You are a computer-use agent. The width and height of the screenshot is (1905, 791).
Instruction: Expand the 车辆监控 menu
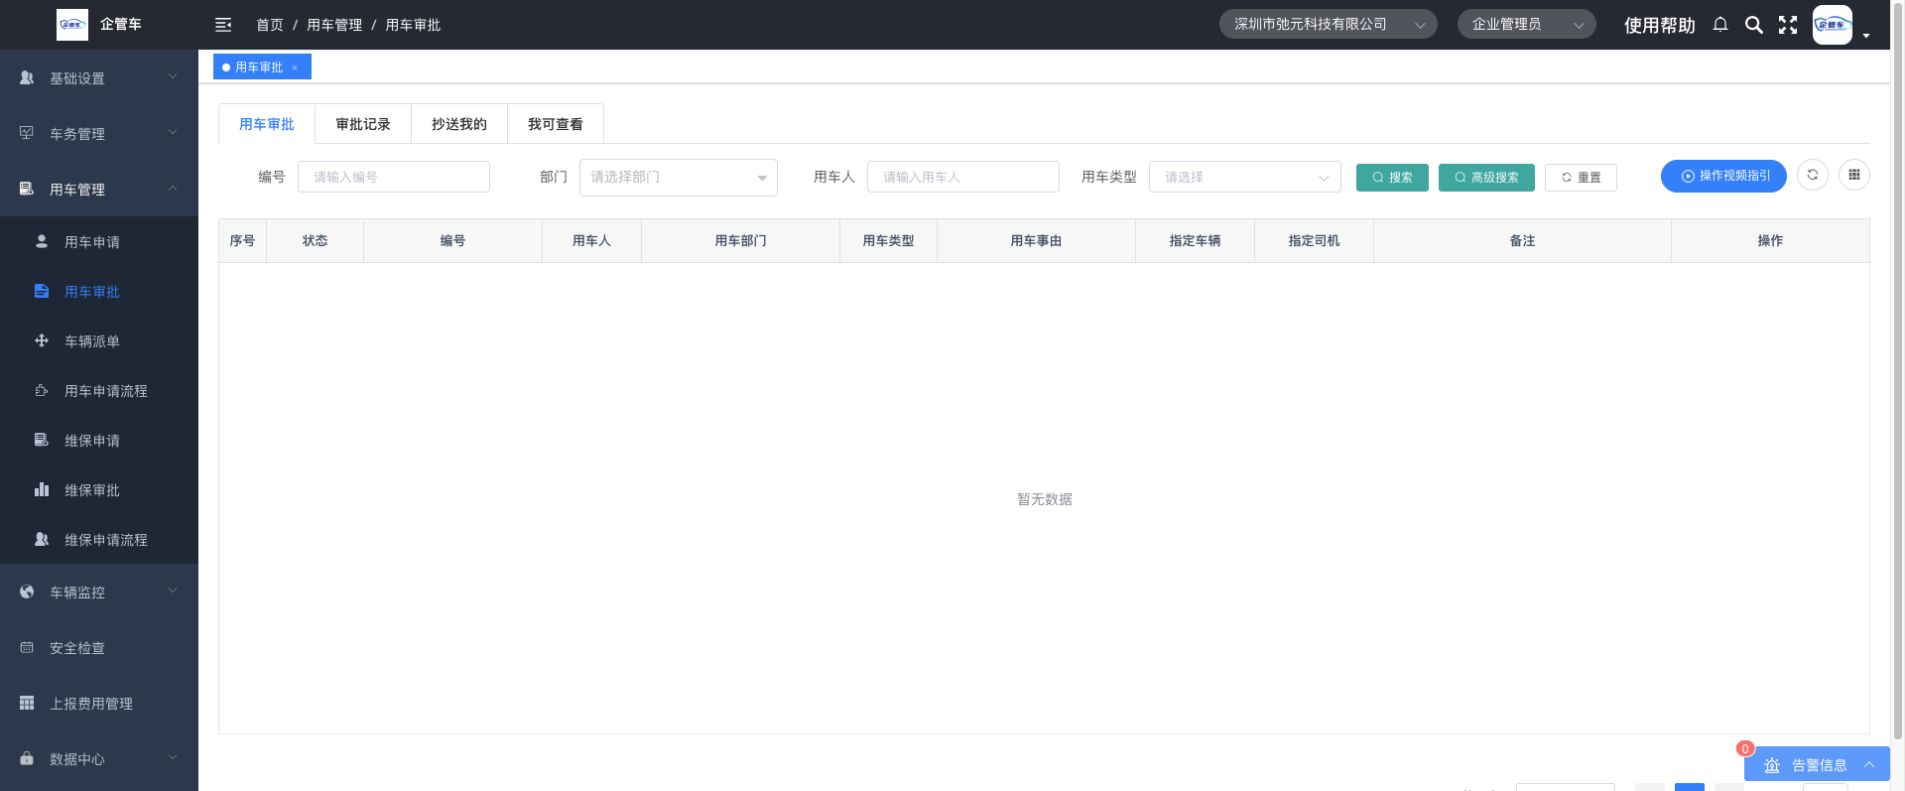(x=172, y=591)
